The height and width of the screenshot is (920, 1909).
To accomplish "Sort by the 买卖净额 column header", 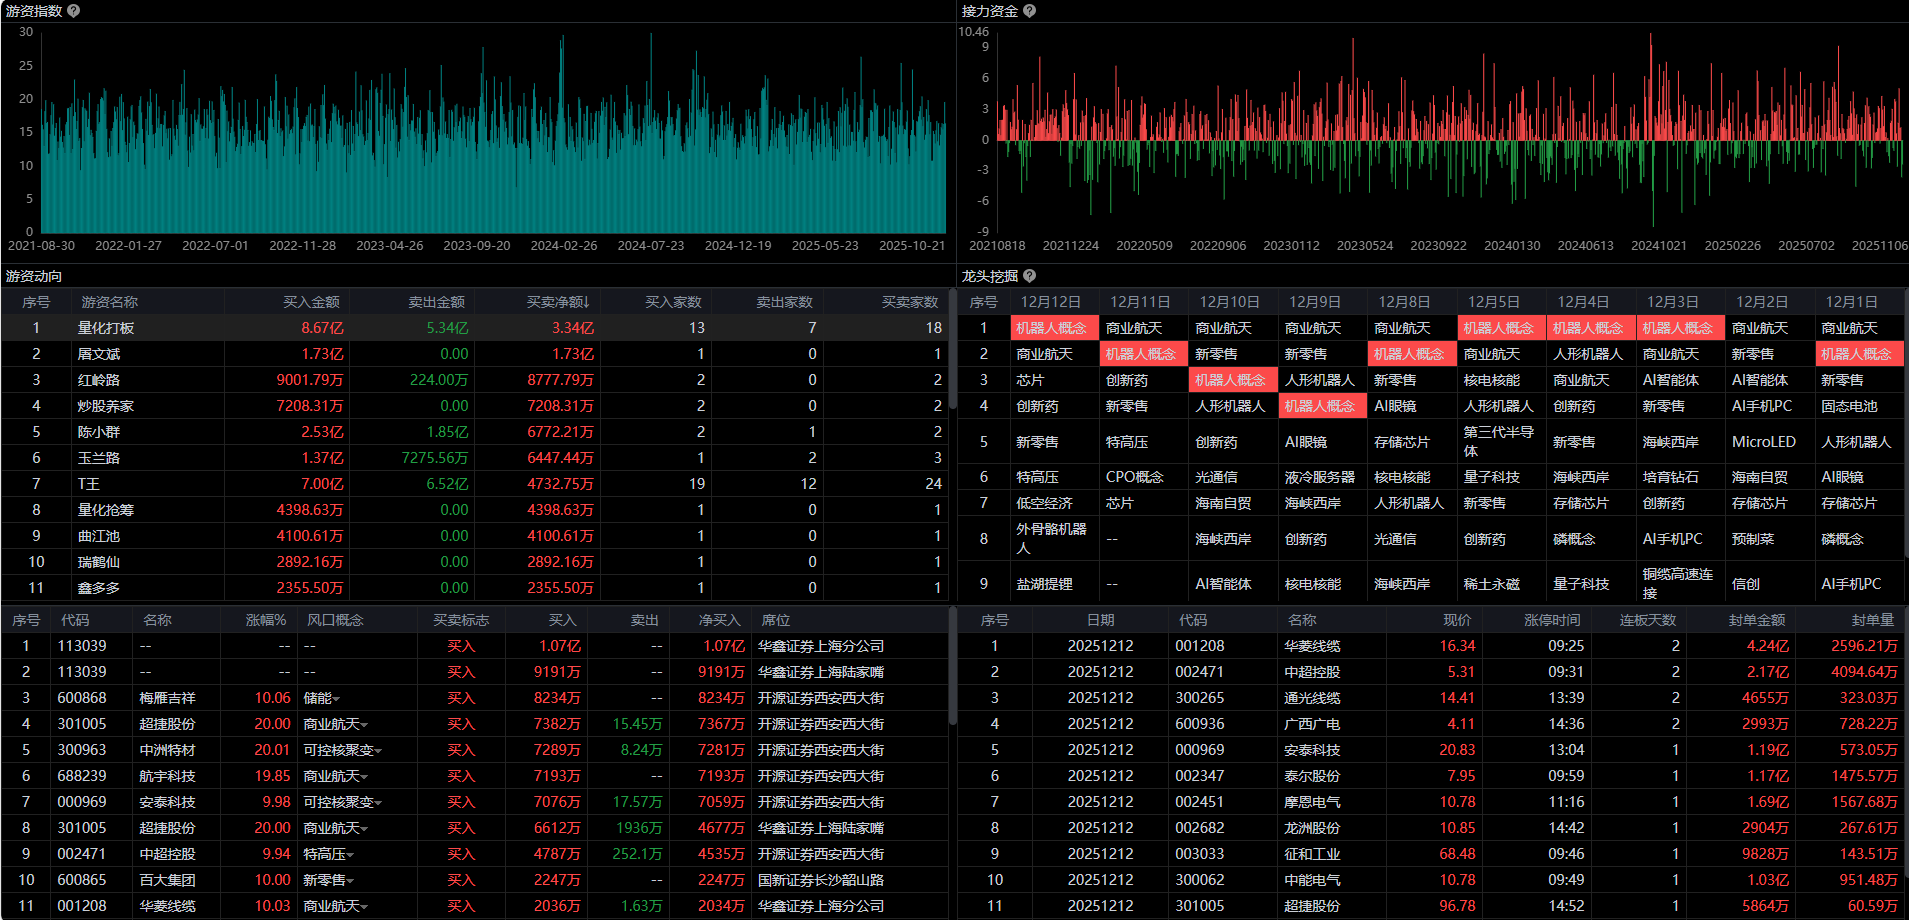I will 557,302.
